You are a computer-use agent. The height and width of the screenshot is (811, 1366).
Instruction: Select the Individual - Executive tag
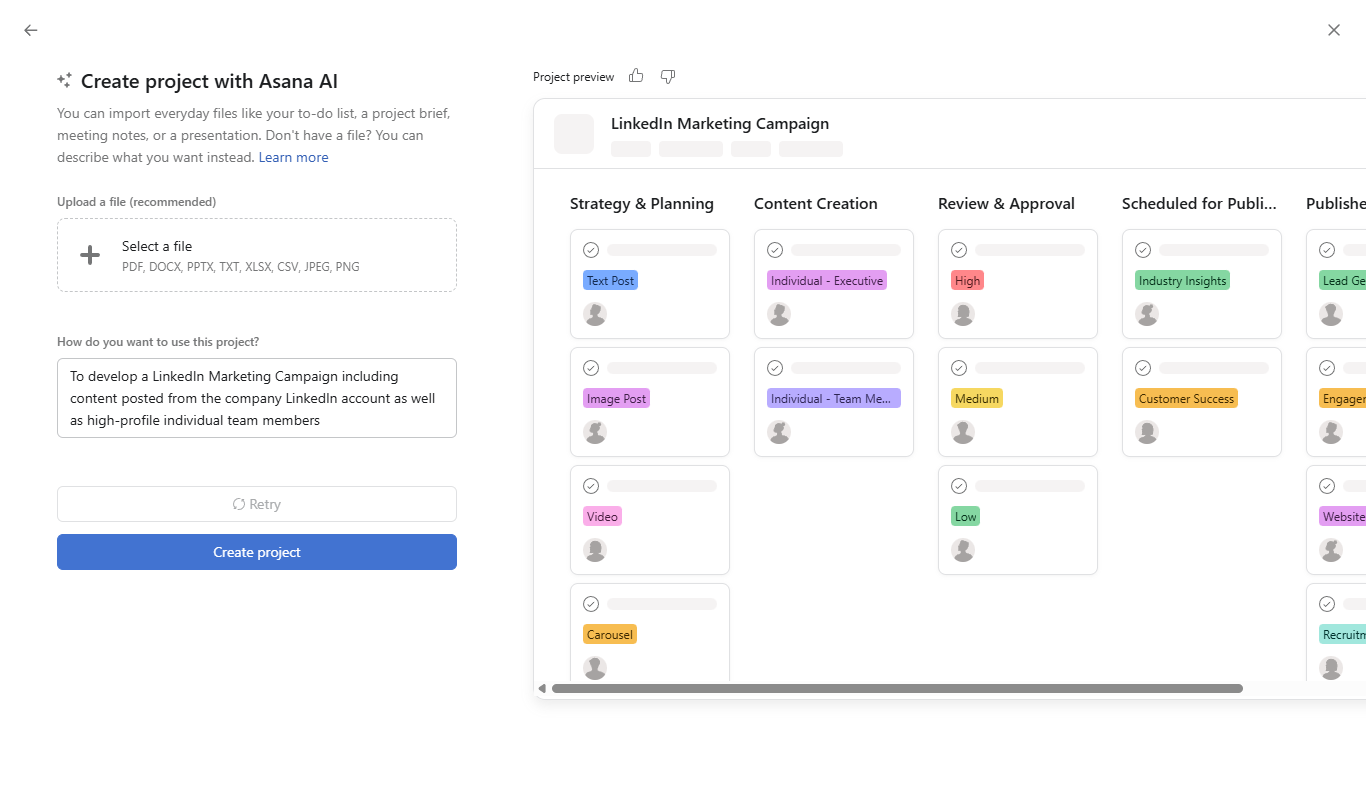[826, 280]
